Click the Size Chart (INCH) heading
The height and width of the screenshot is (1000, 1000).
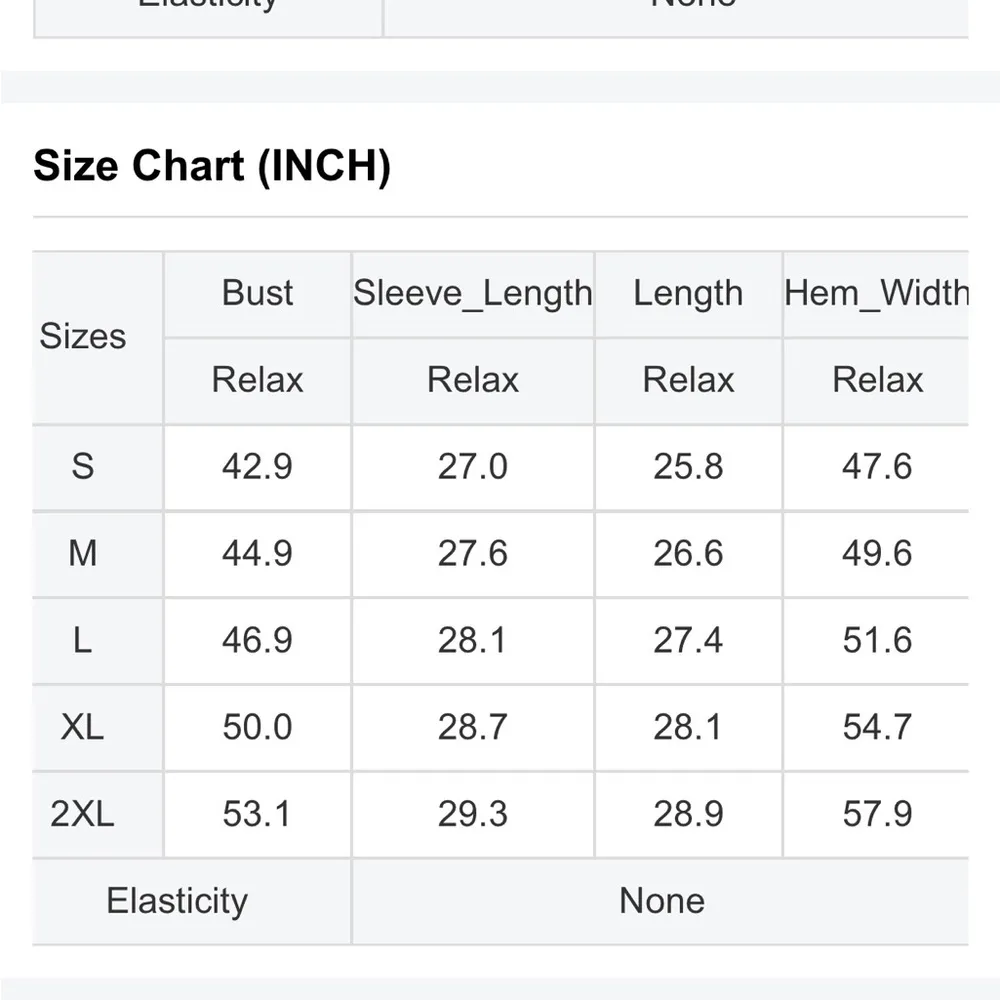212,166
